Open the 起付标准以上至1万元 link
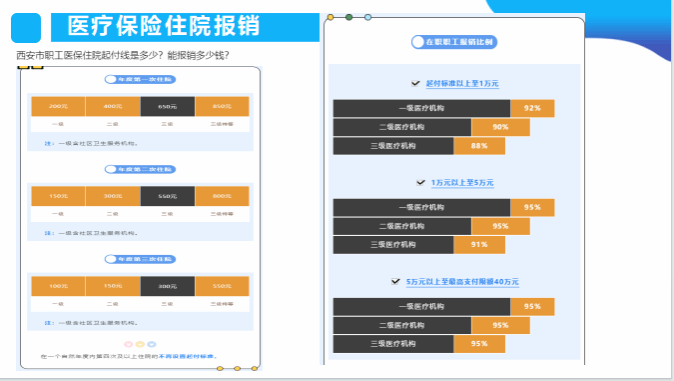This screenshot has width=674, height=381. point(462,83)
